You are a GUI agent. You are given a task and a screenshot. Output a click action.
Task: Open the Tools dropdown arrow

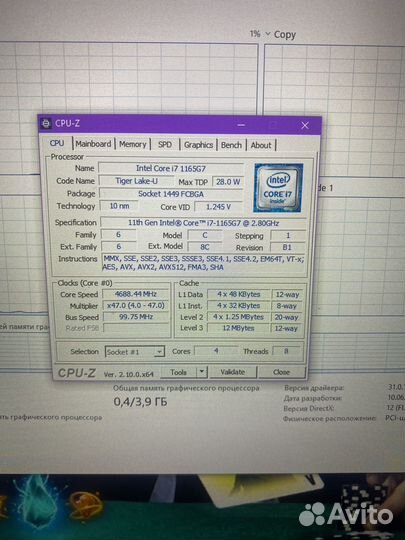coord(202,372)
